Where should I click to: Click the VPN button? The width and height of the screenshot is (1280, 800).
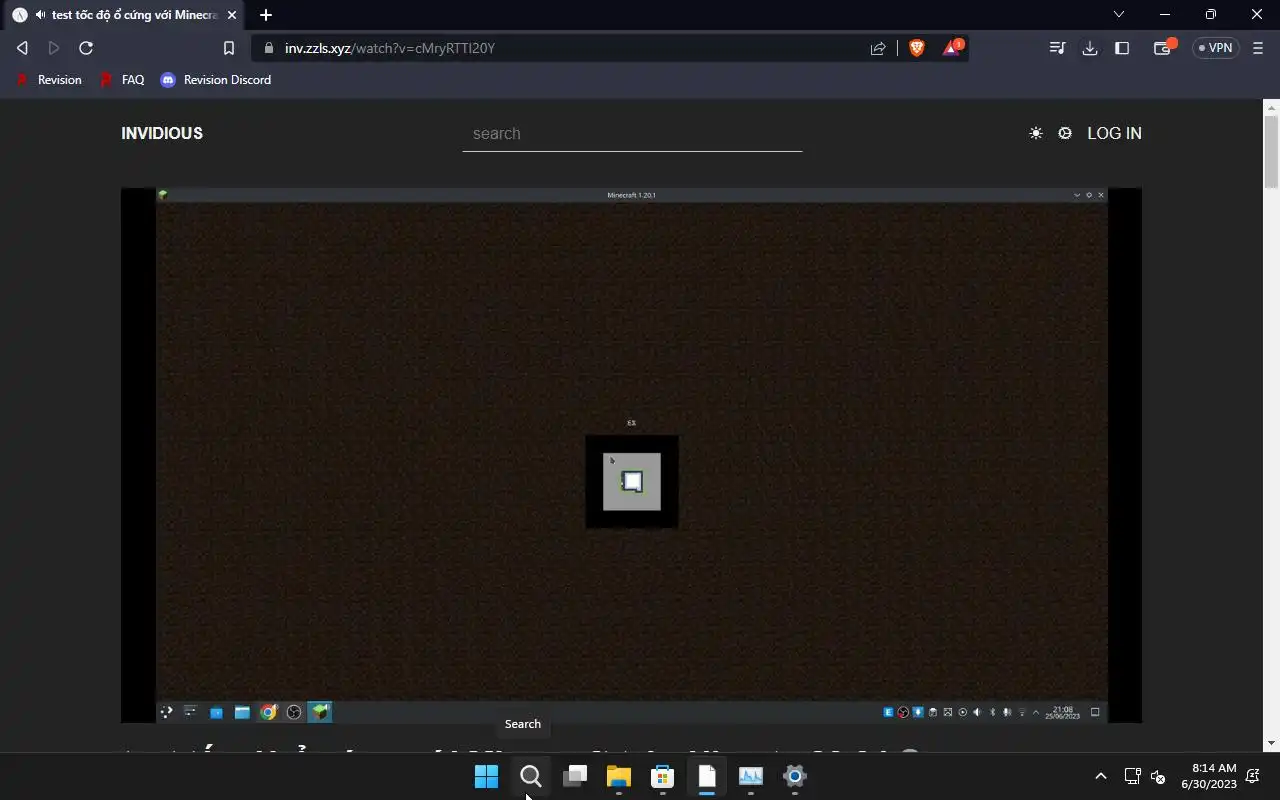pos(1216,48)
